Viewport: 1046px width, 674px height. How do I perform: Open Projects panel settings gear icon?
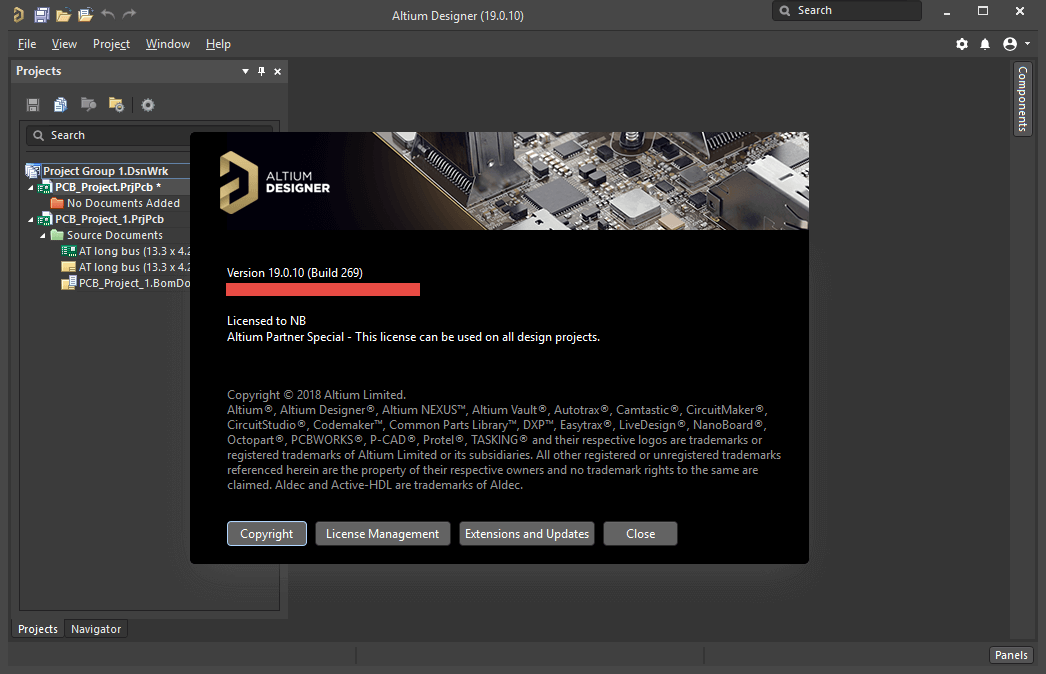148,105
